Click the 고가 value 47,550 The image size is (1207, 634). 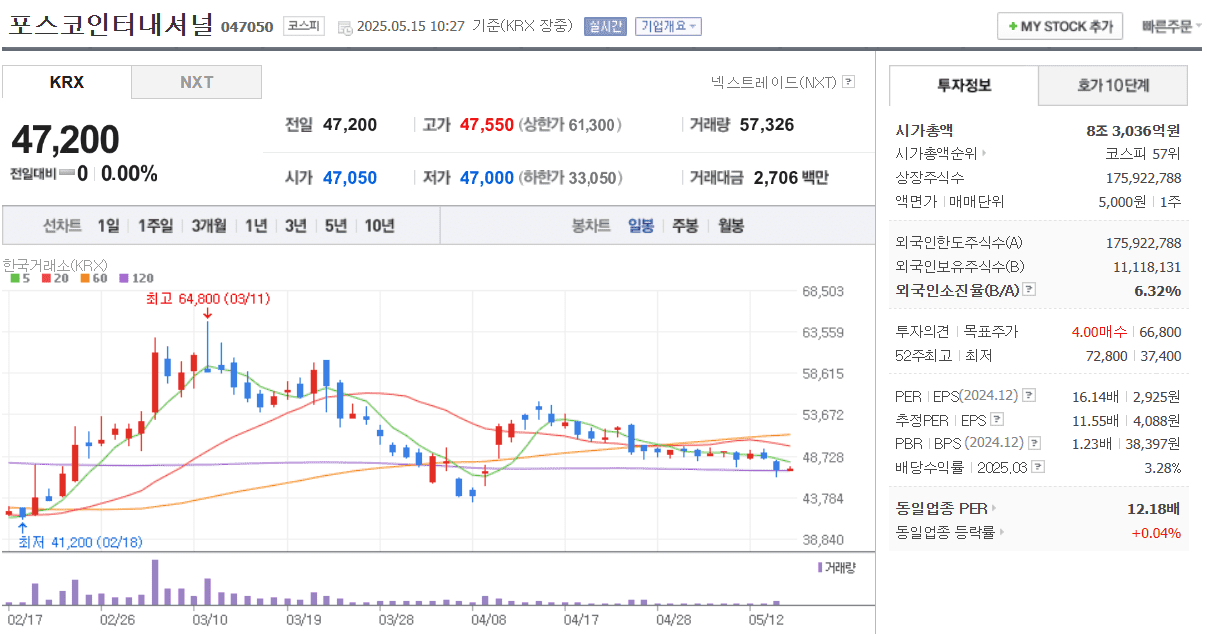coord(487,125)
